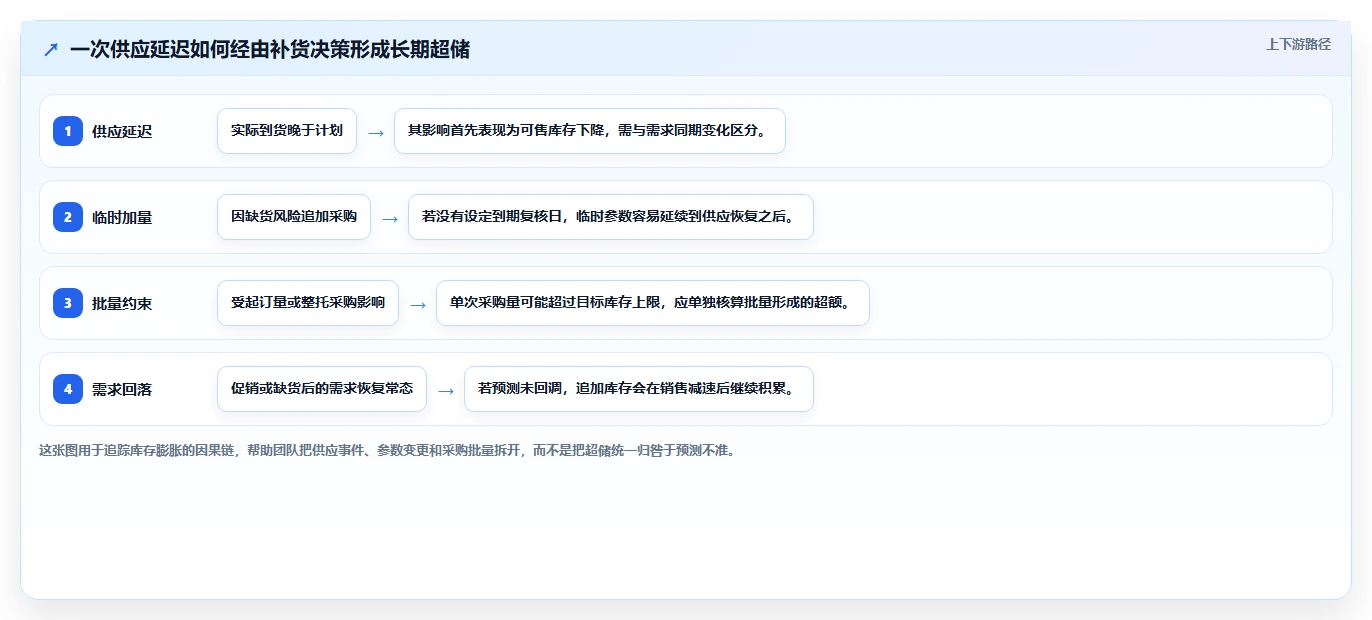Click the 临时加量 step label
Screen dimensions: 1372x620
(x=122, y=217)
